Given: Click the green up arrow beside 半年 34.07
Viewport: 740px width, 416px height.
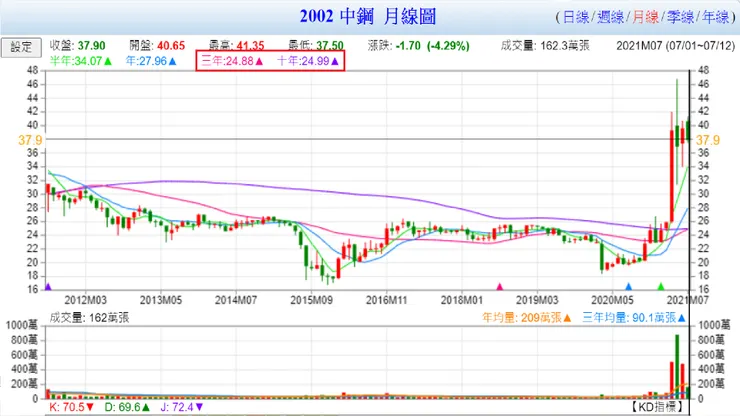Looking at the screenshot, I should tap(108, 61).
